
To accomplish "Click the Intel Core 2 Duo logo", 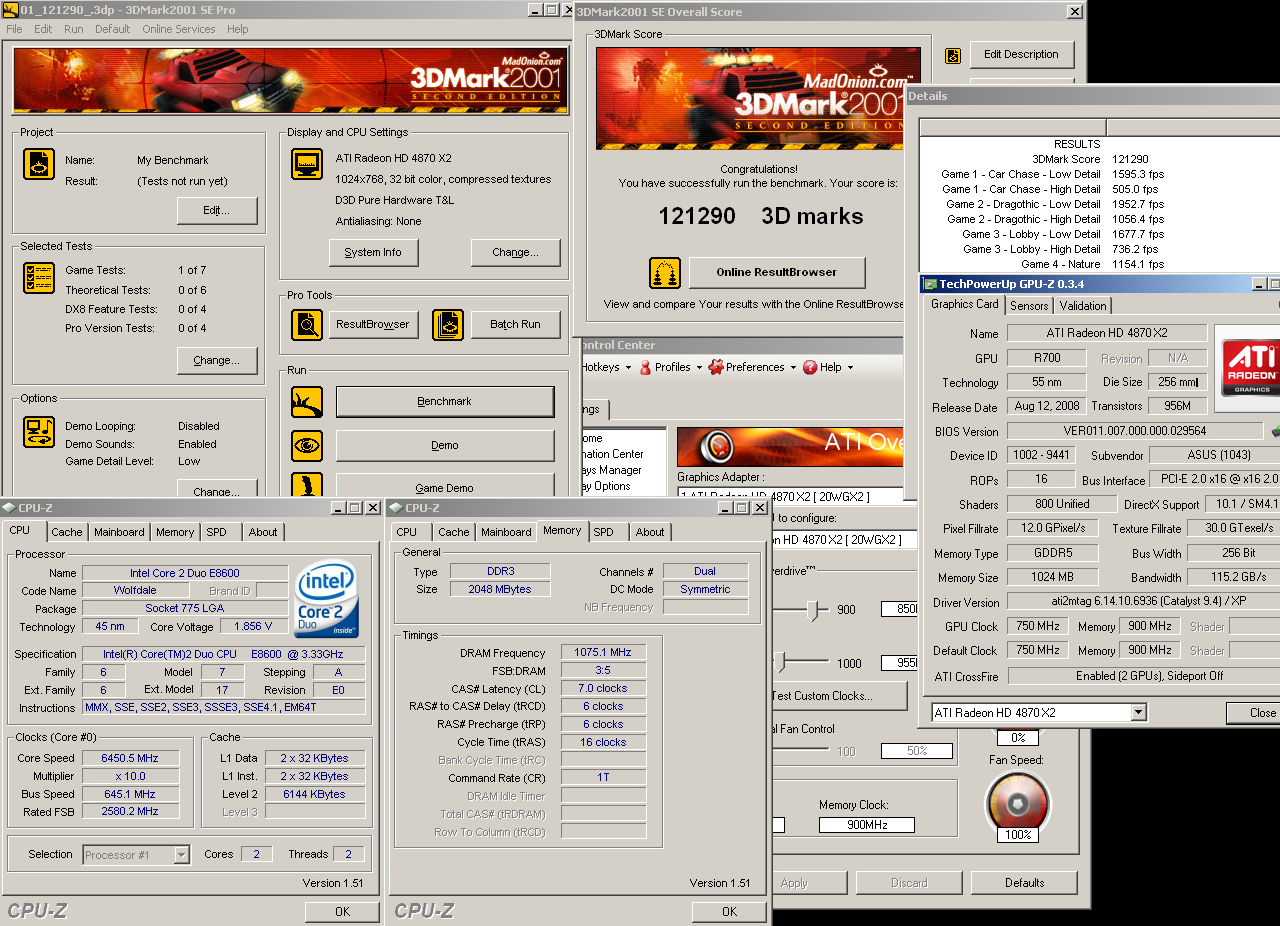I will click(326, 599).
